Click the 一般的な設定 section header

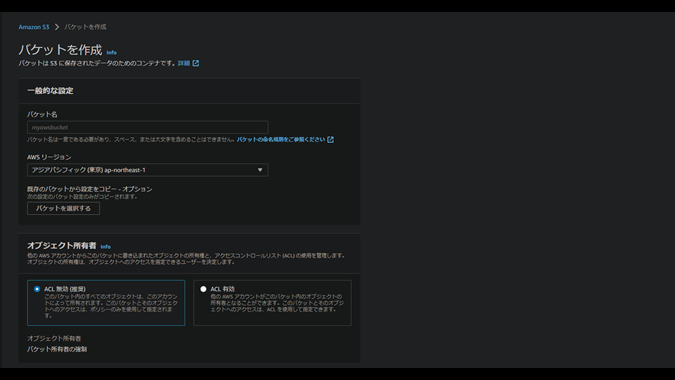tap(50, 91)
